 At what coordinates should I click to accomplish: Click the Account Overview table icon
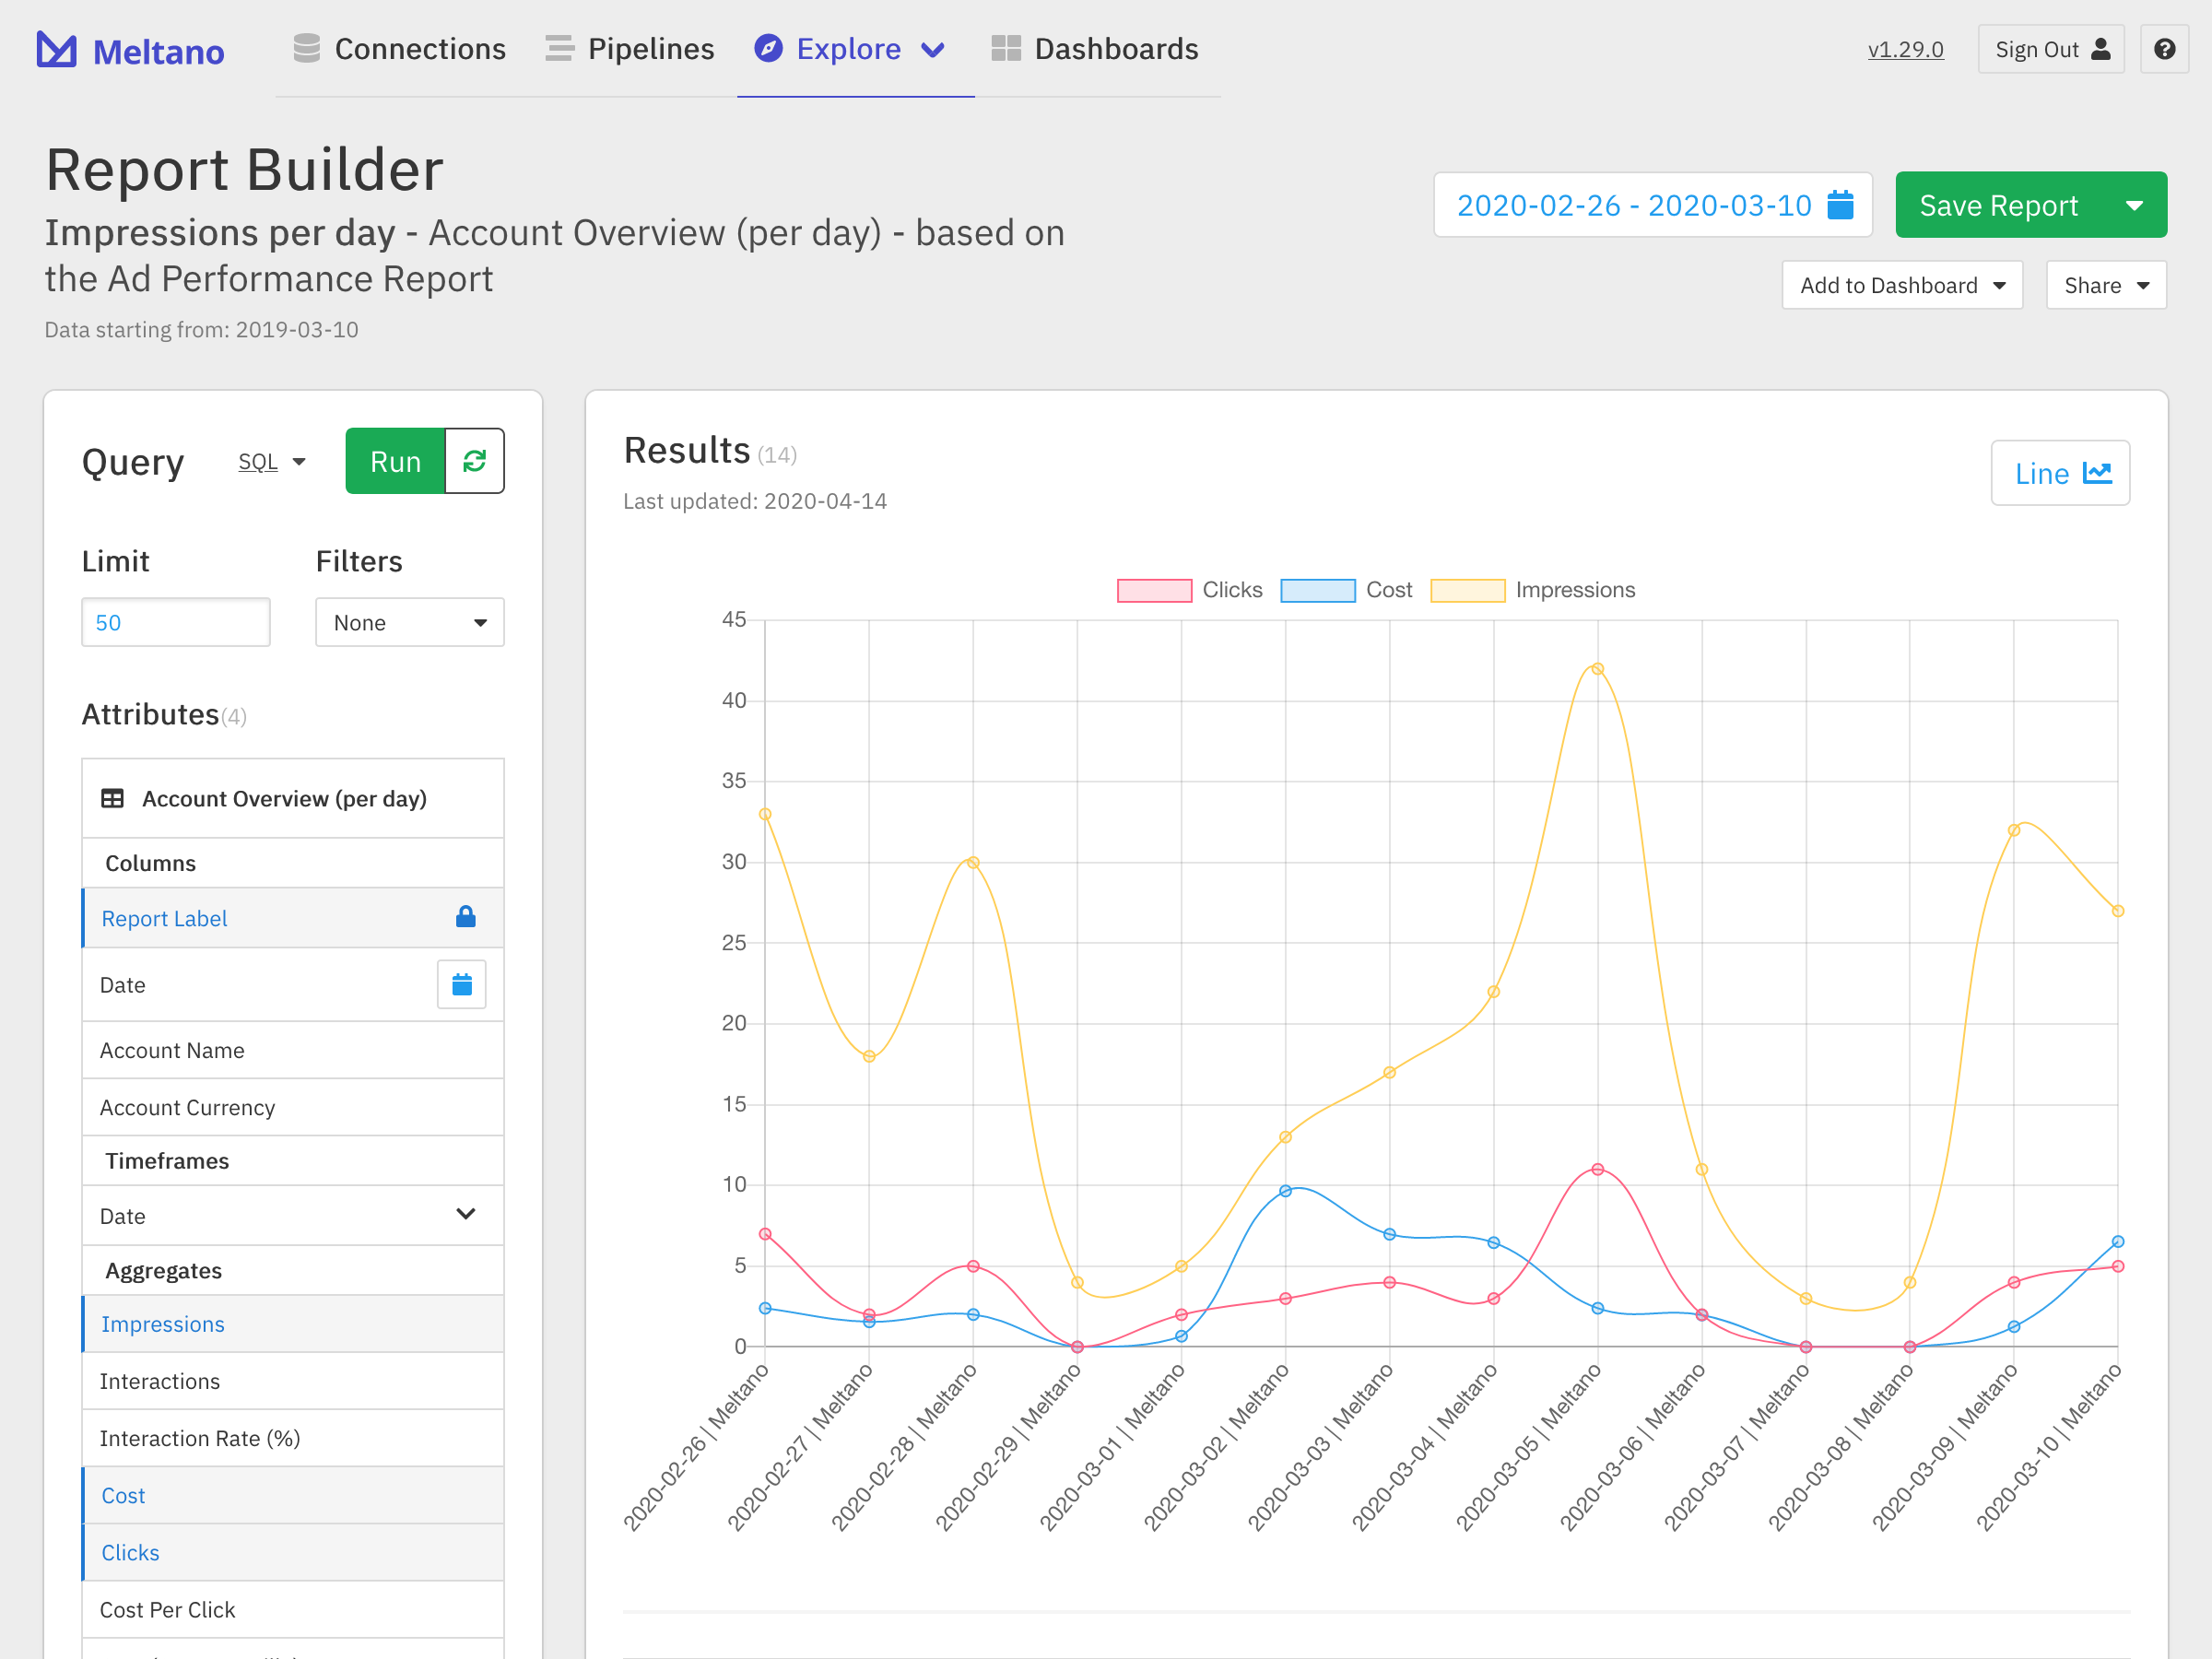tap(113, 798)
